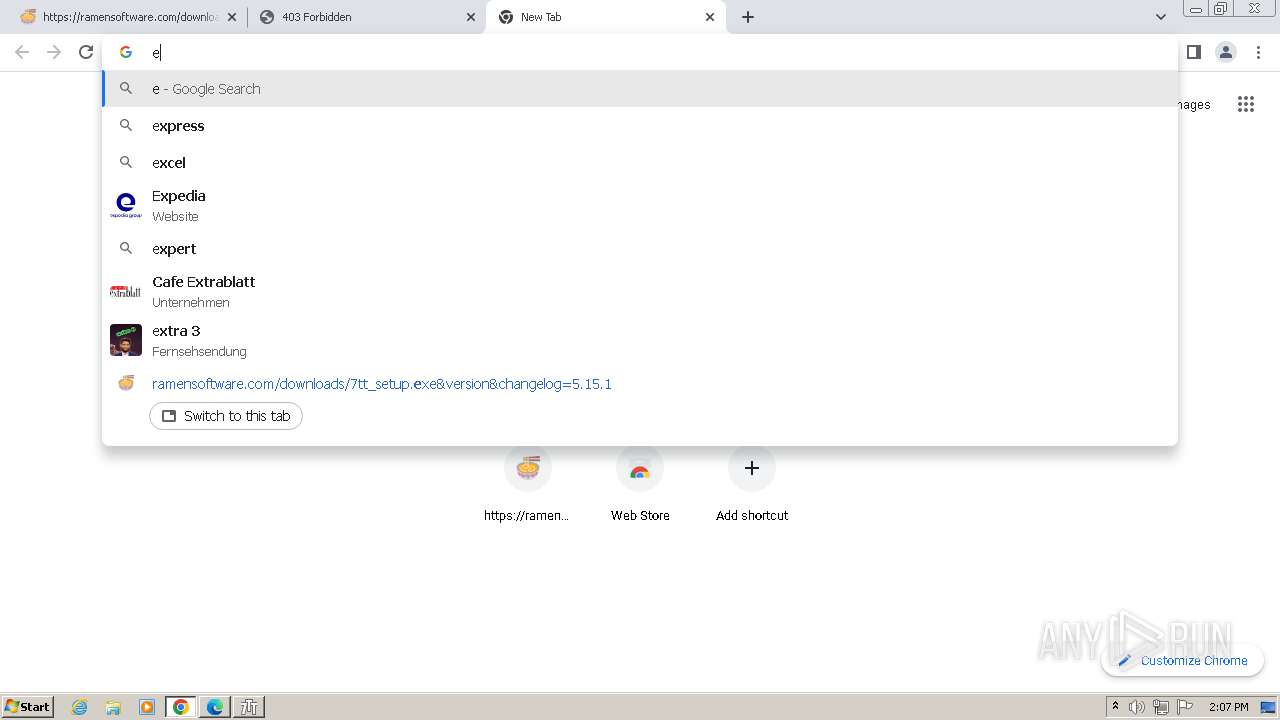This screenshot has height=720, width=1280.
Task: Click the ramen bowl favicon in suggestions
Action: (126, 383)
